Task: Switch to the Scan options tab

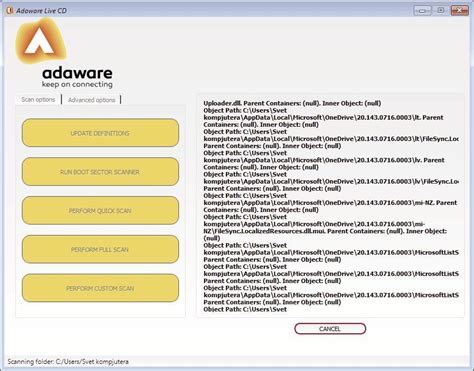Action: click(38, 100)
